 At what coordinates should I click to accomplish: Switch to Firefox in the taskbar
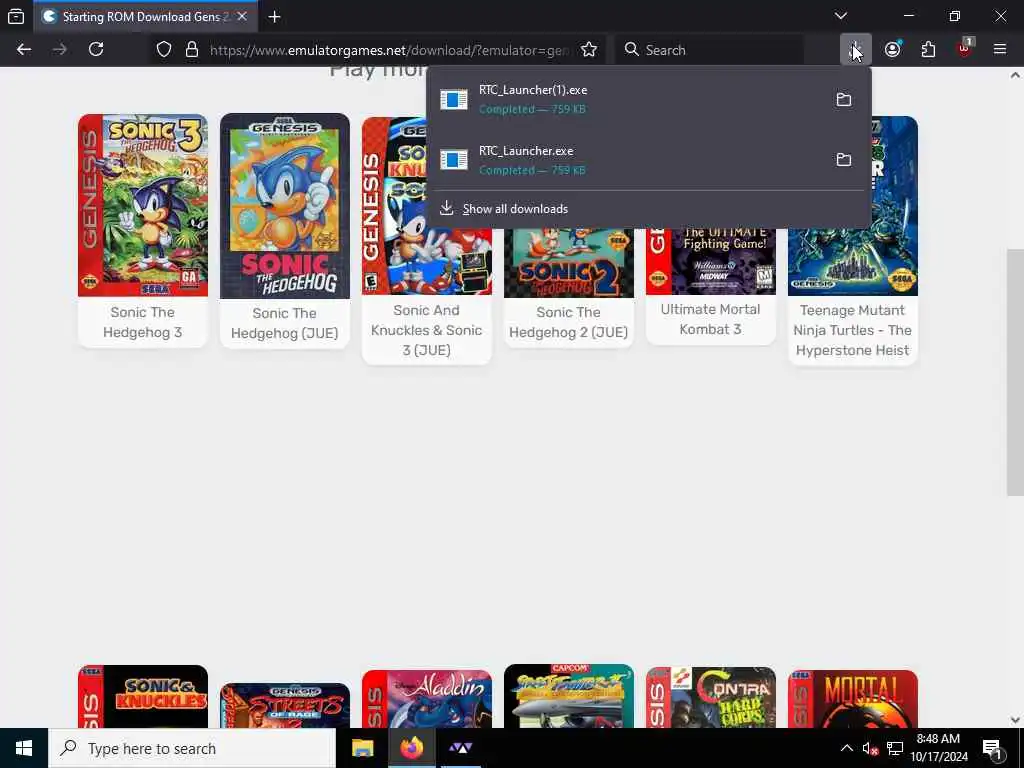coord(411,748)
